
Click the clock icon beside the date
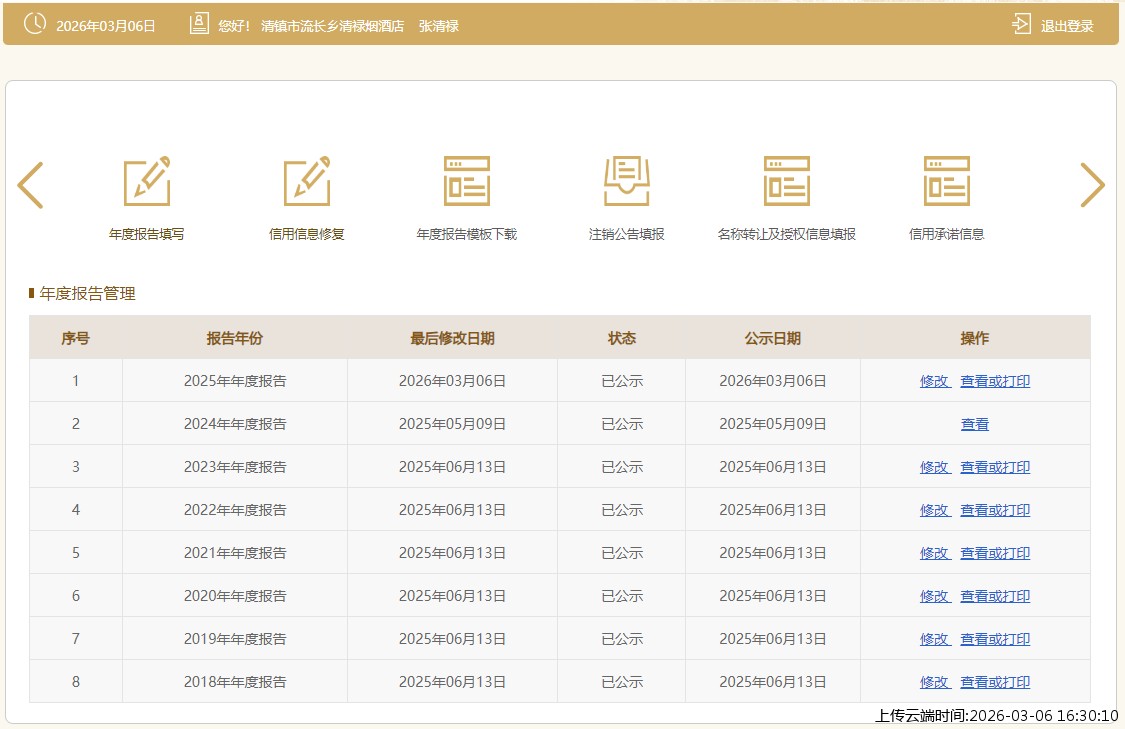click(x=35, y=24)
